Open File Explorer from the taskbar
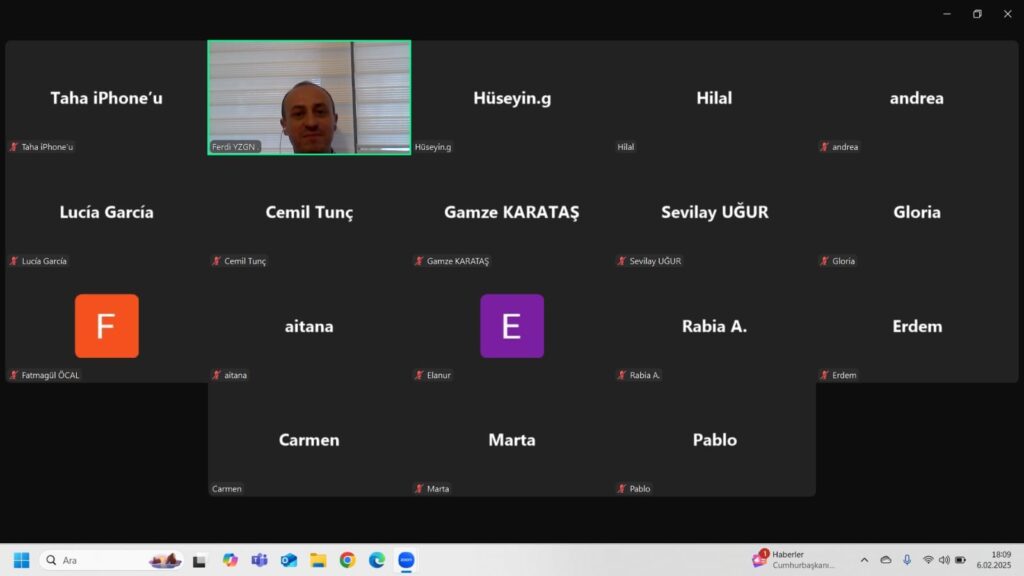The height and width of the screenshot is (576, 1024). (318, 560)
